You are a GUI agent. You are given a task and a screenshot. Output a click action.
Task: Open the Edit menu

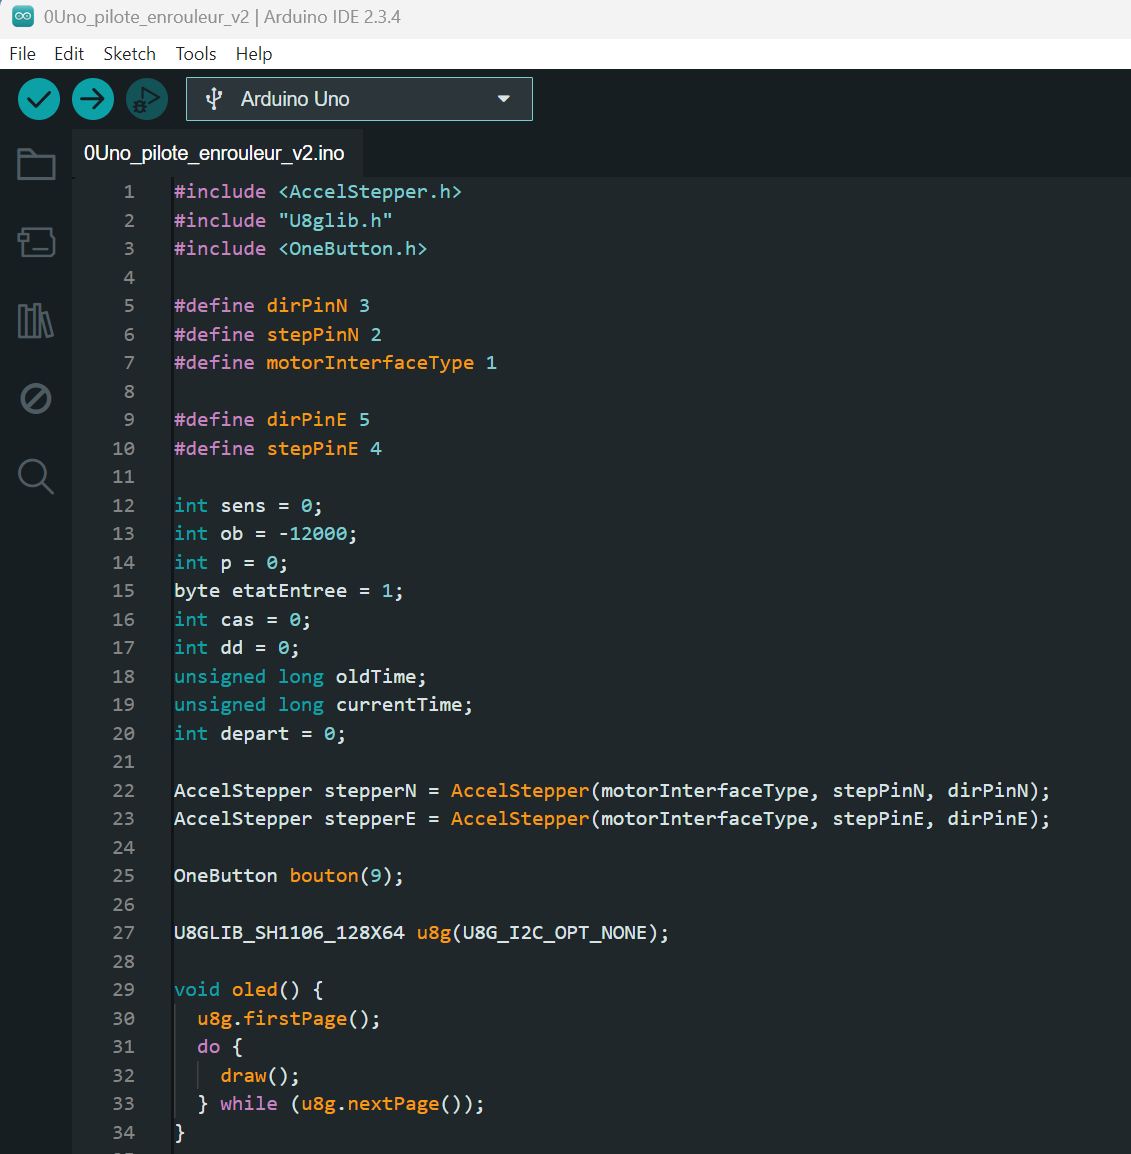click(x=69, y=54)
